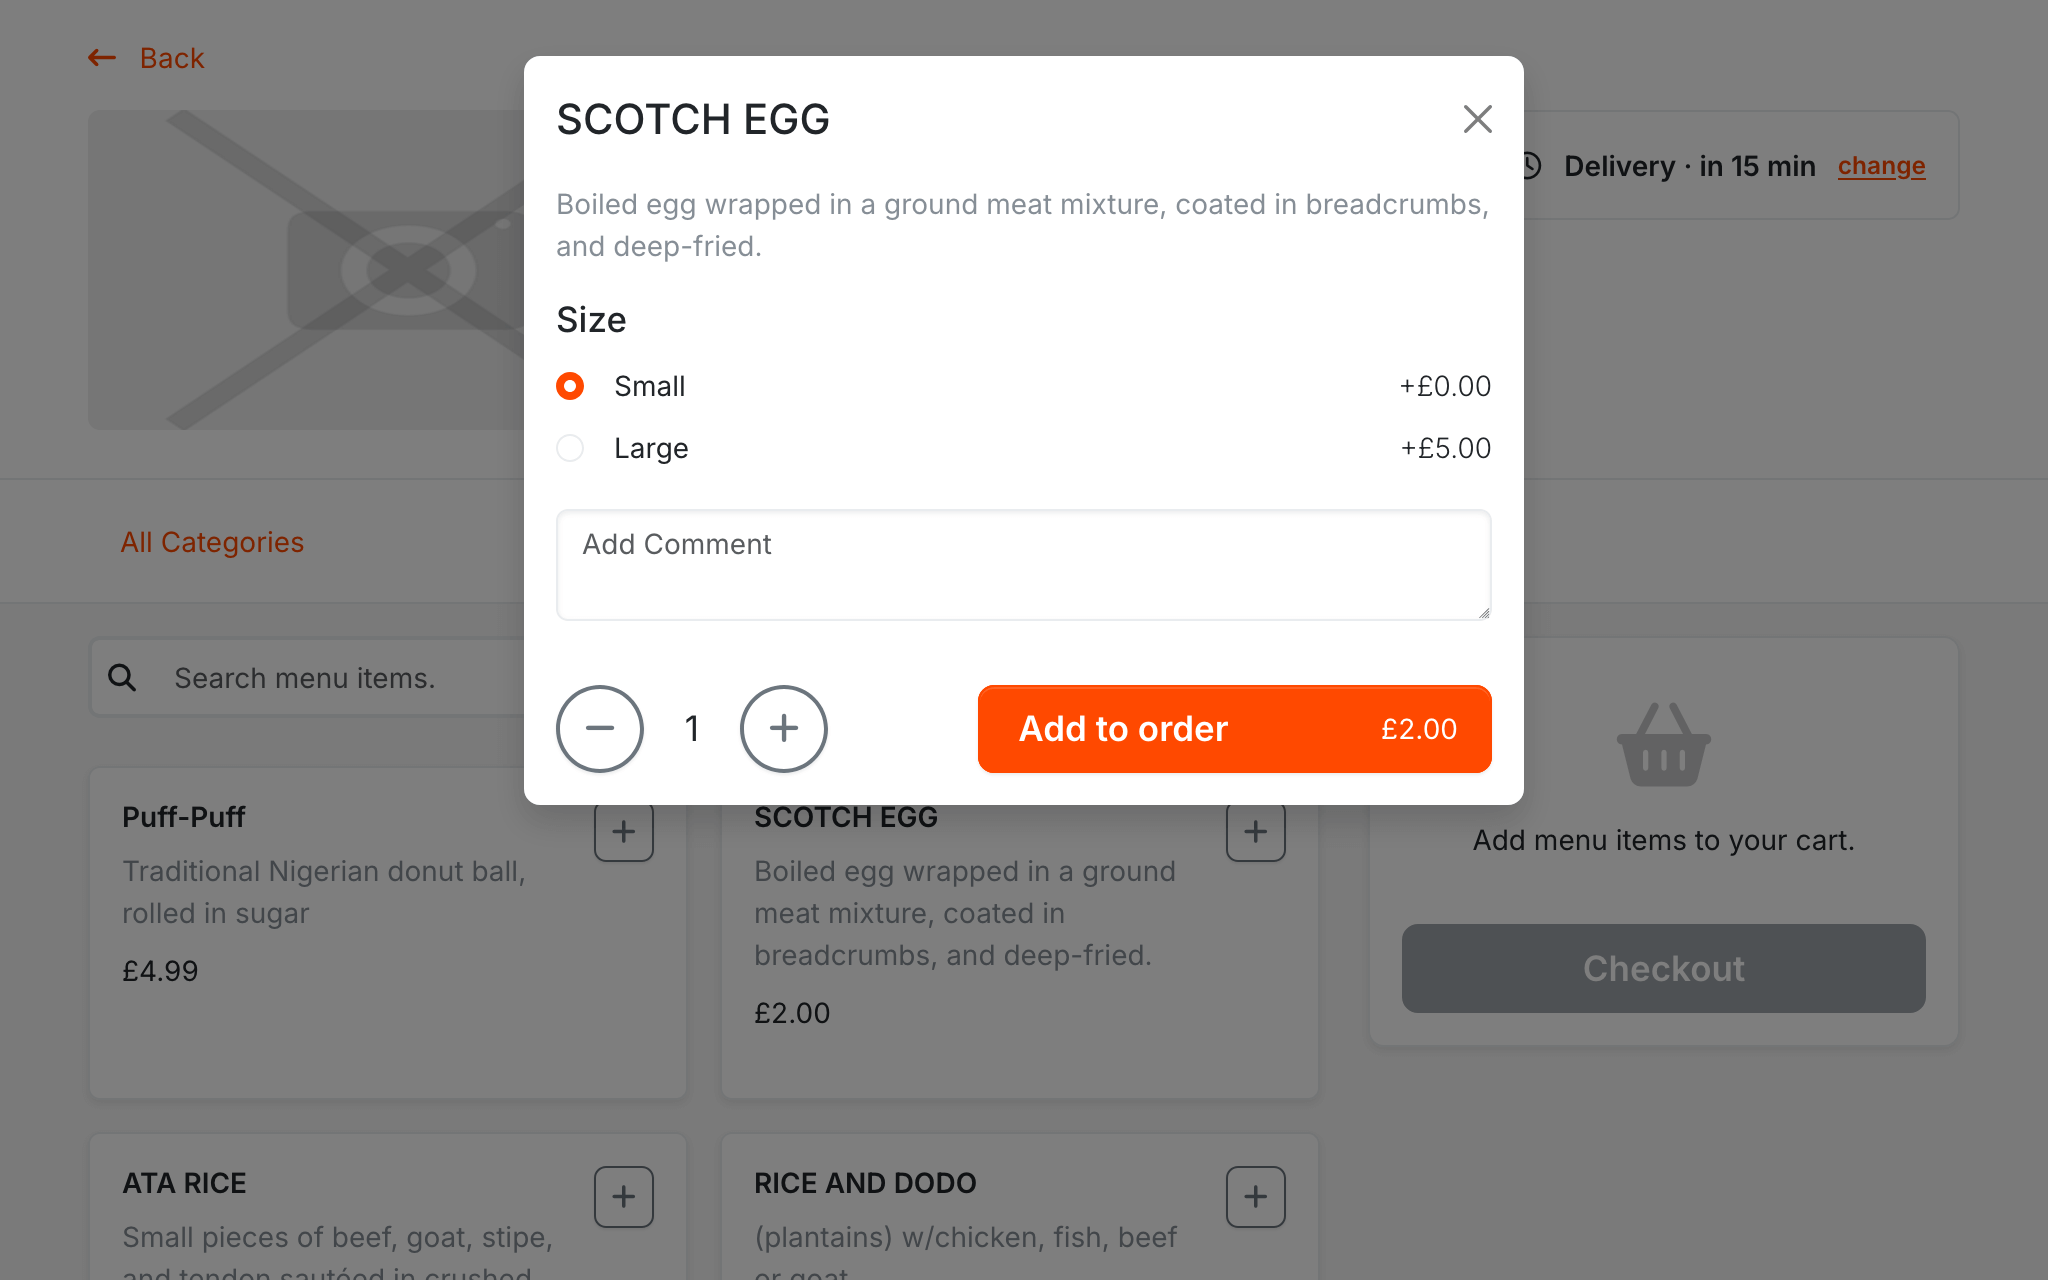The width and height of the screenshot is (2048, 1280).
Task: Decrease quantity with the minus button
Action: (600, 729)
